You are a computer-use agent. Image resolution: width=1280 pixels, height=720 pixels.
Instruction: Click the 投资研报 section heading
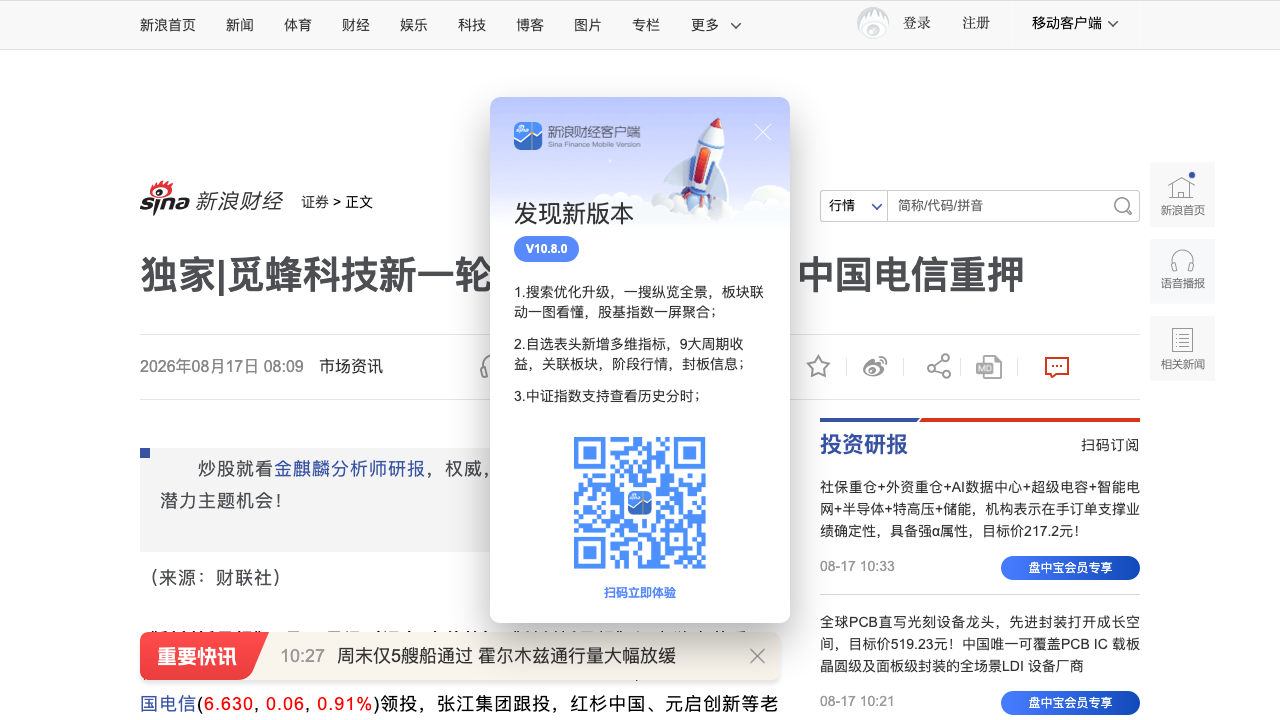864,444
